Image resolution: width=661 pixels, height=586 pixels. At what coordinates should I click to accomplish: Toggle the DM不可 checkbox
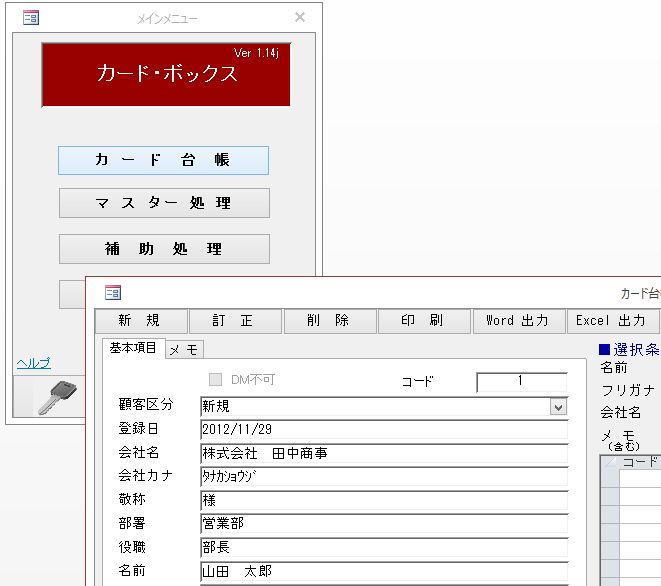[x=215, y=379]
